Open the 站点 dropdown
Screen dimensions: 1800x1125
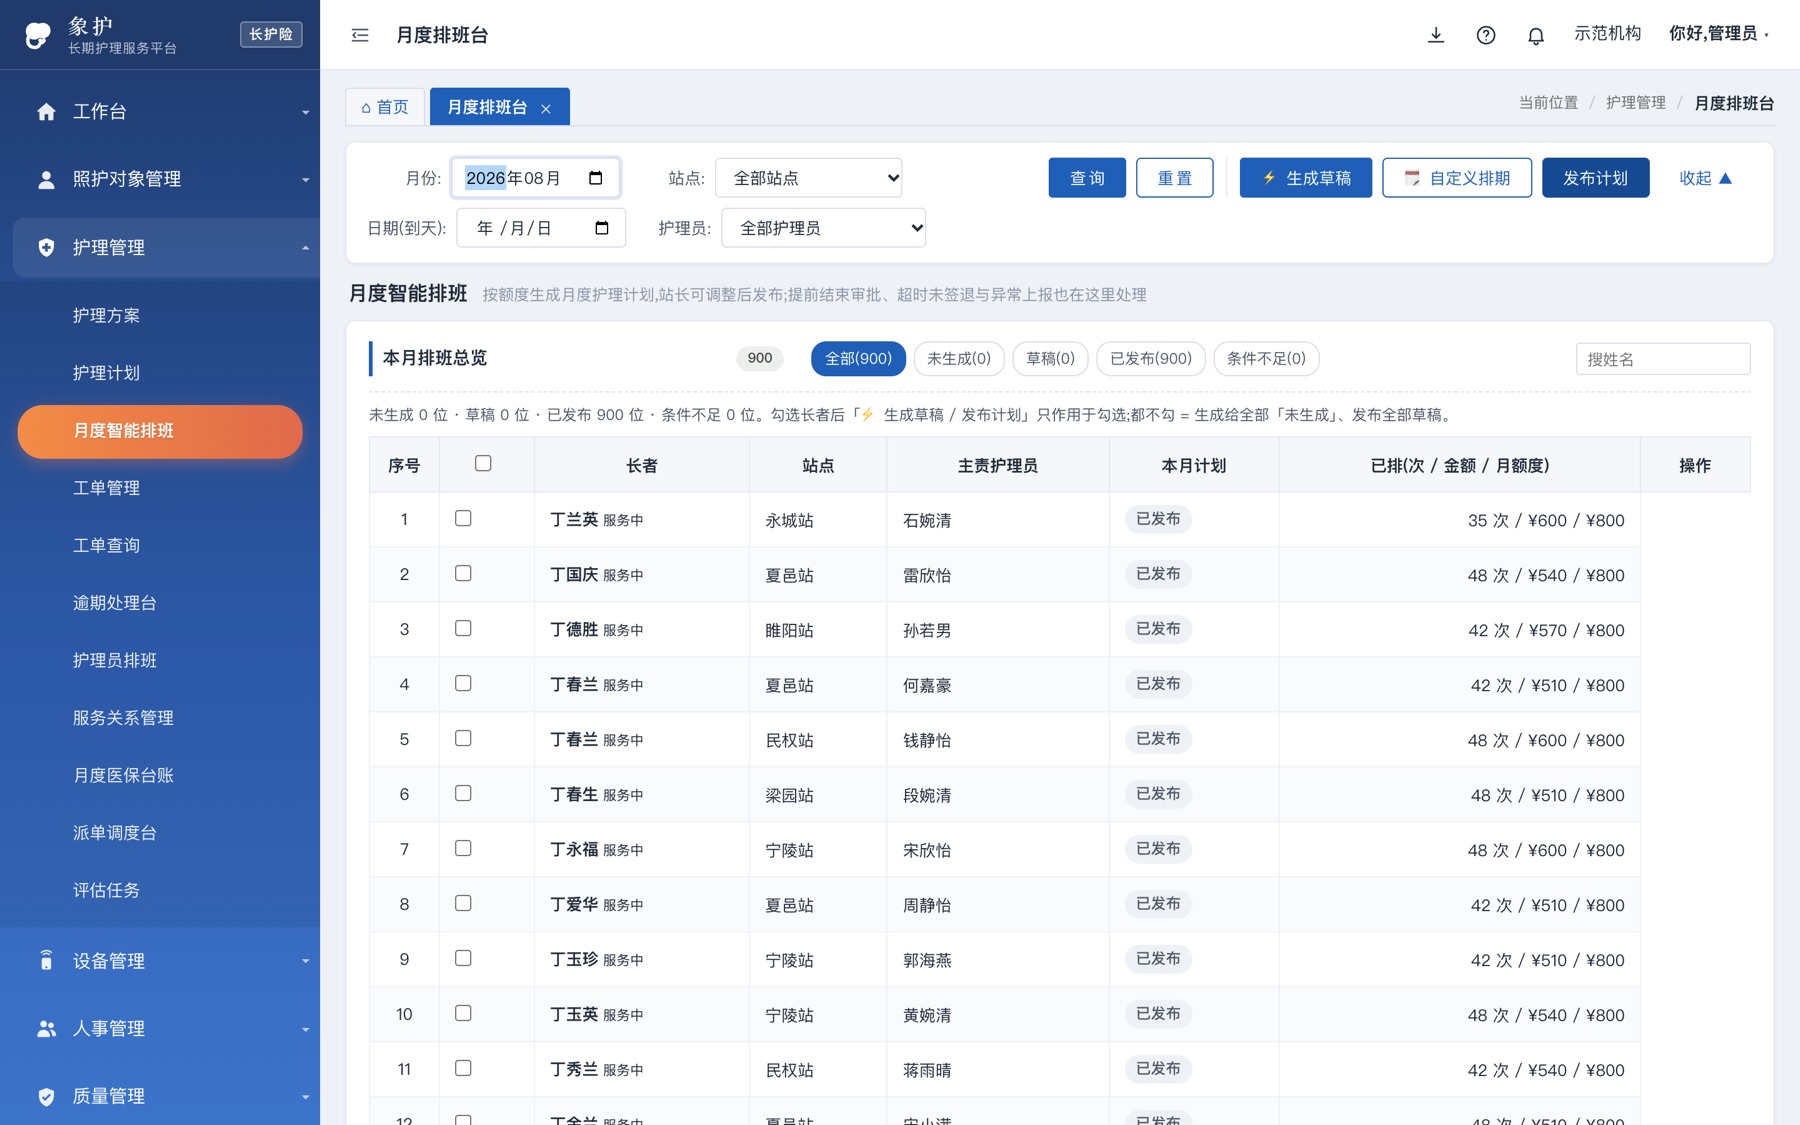[809, 178]
